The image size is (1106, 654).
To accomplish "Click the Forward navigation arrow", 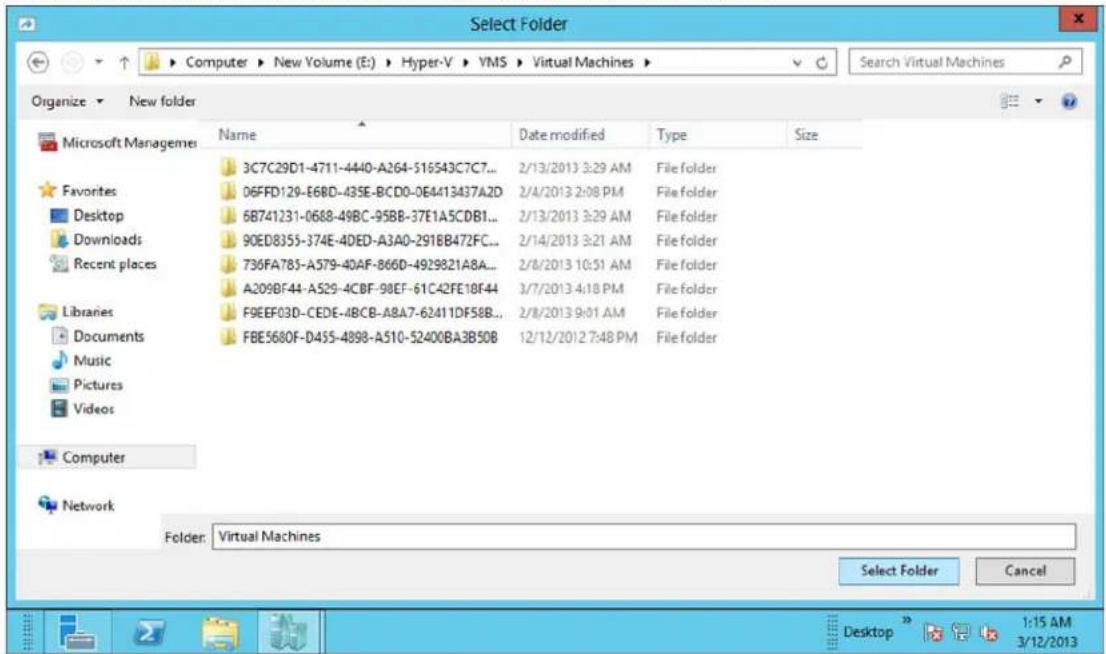I will 71,63.
